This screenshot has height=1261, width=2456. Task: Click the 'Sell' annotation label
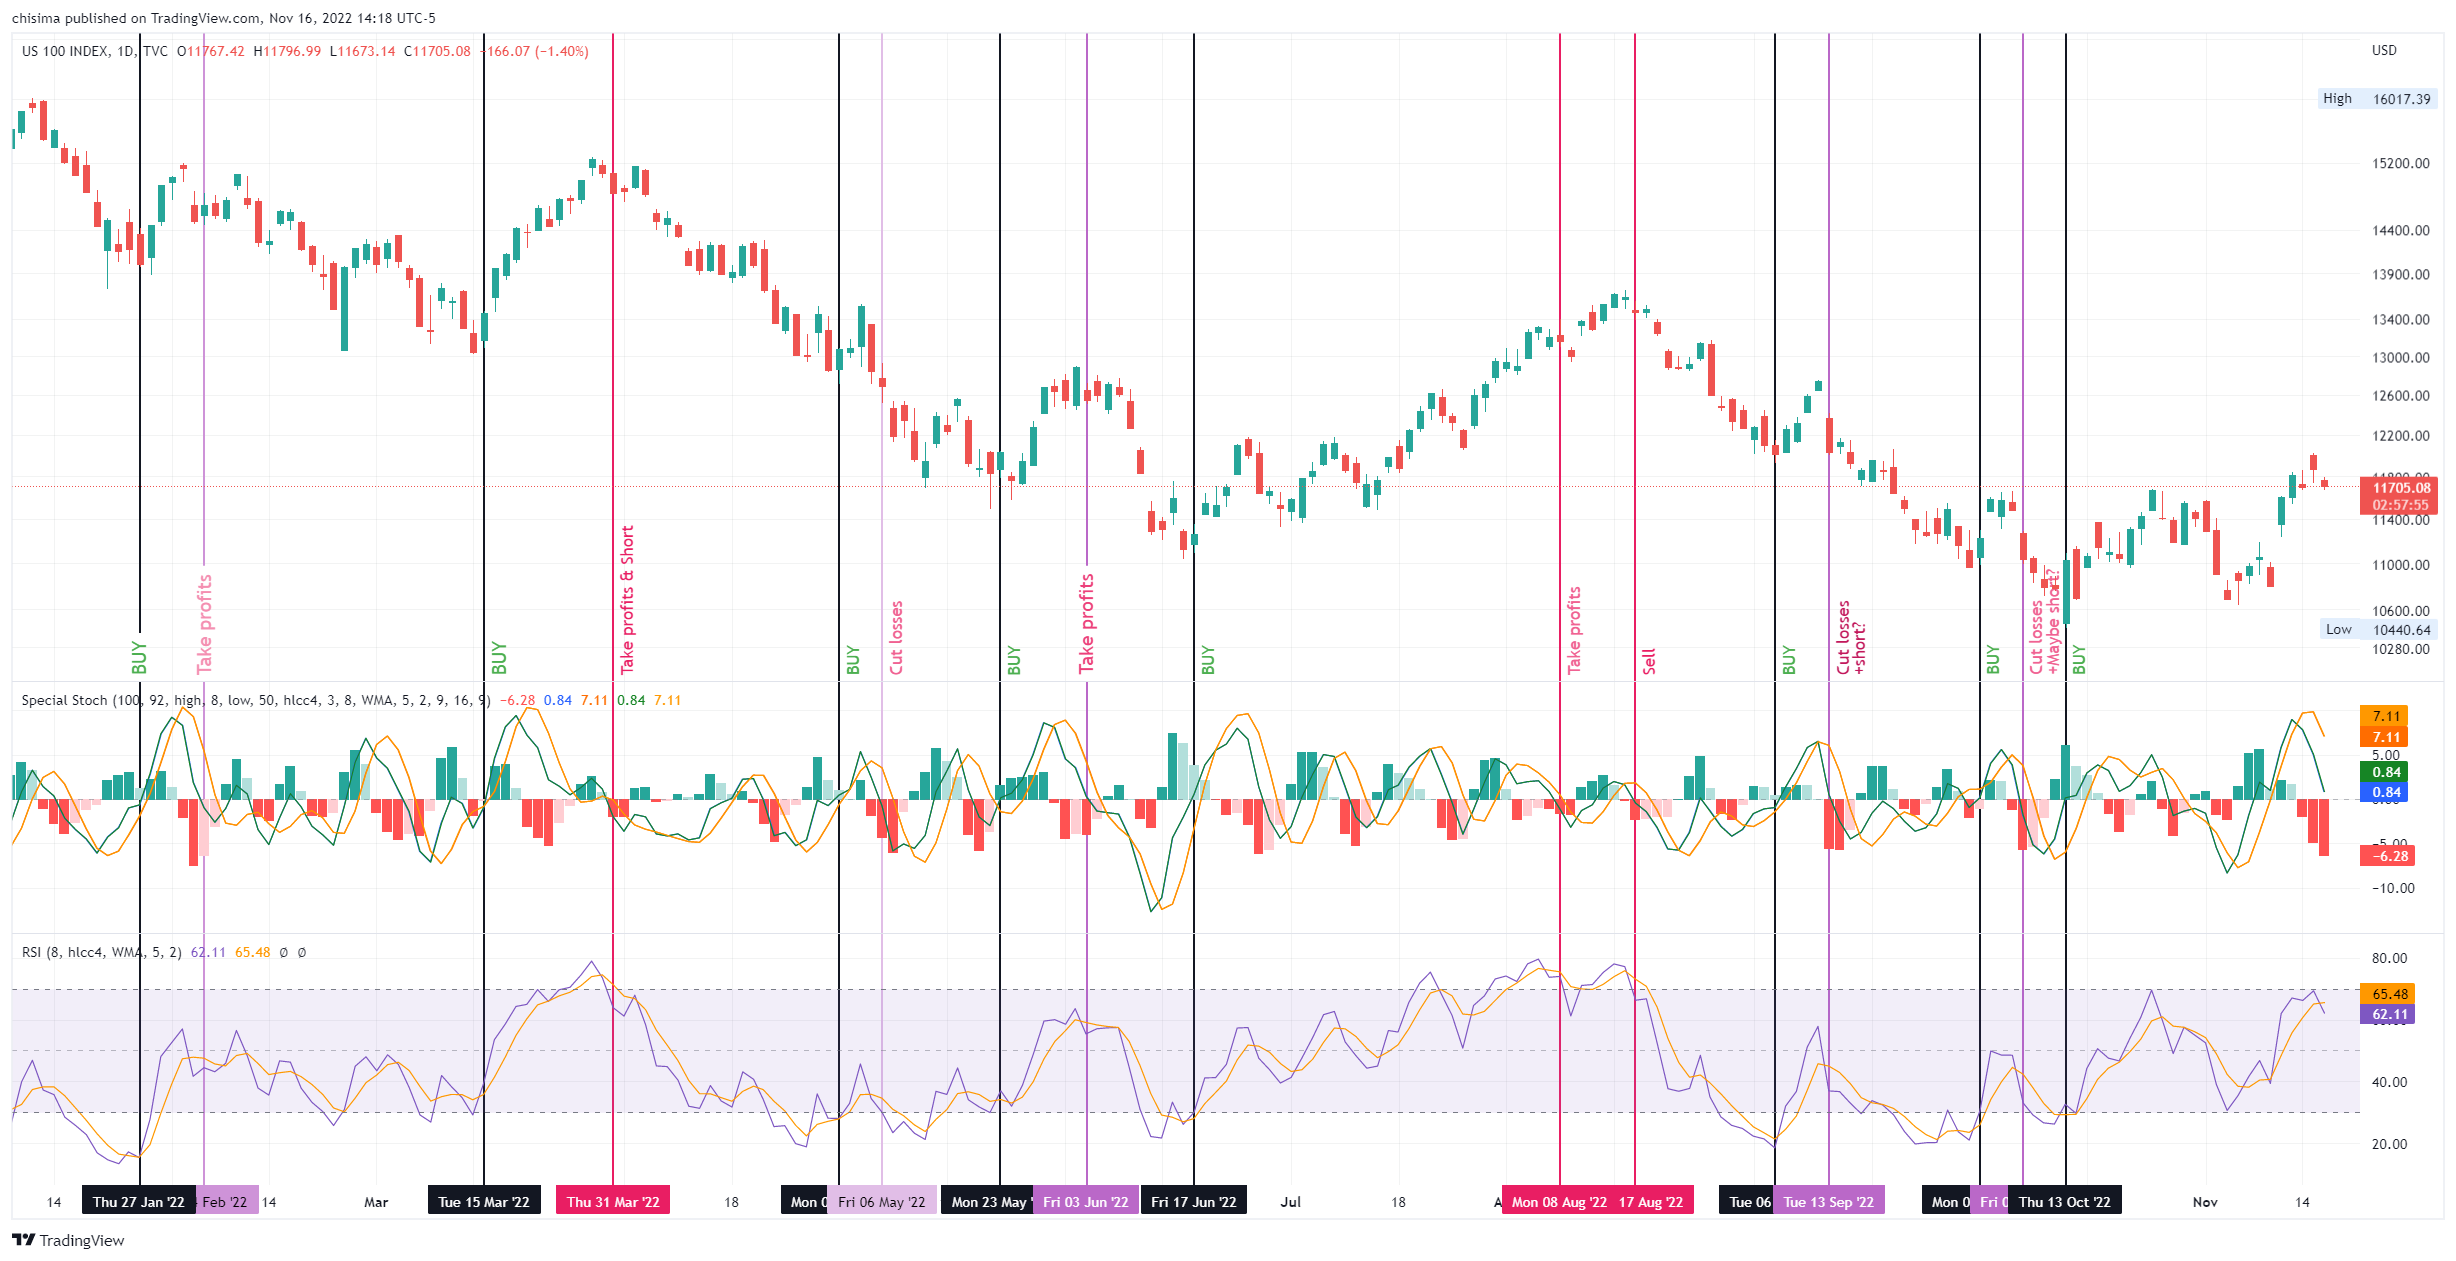click(x=1649, y=661)
